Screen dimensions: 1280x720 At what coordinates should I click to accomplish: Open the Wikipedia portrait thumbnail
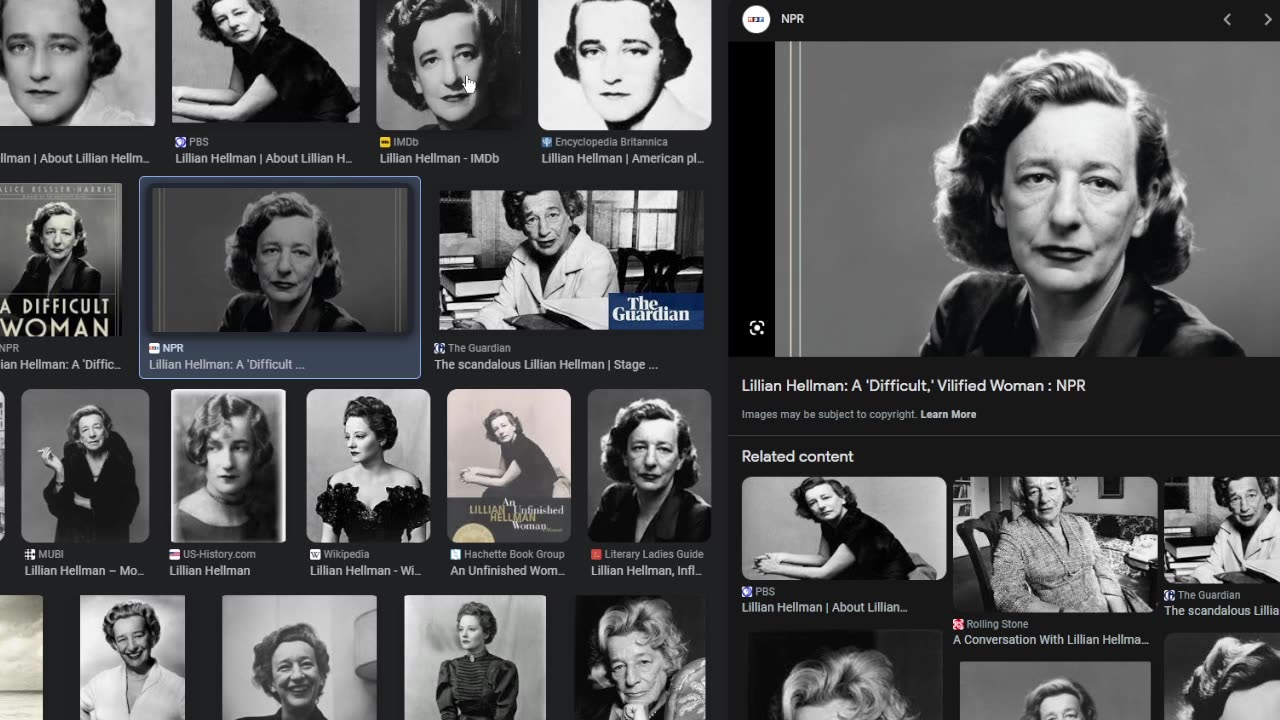(368, 466)
